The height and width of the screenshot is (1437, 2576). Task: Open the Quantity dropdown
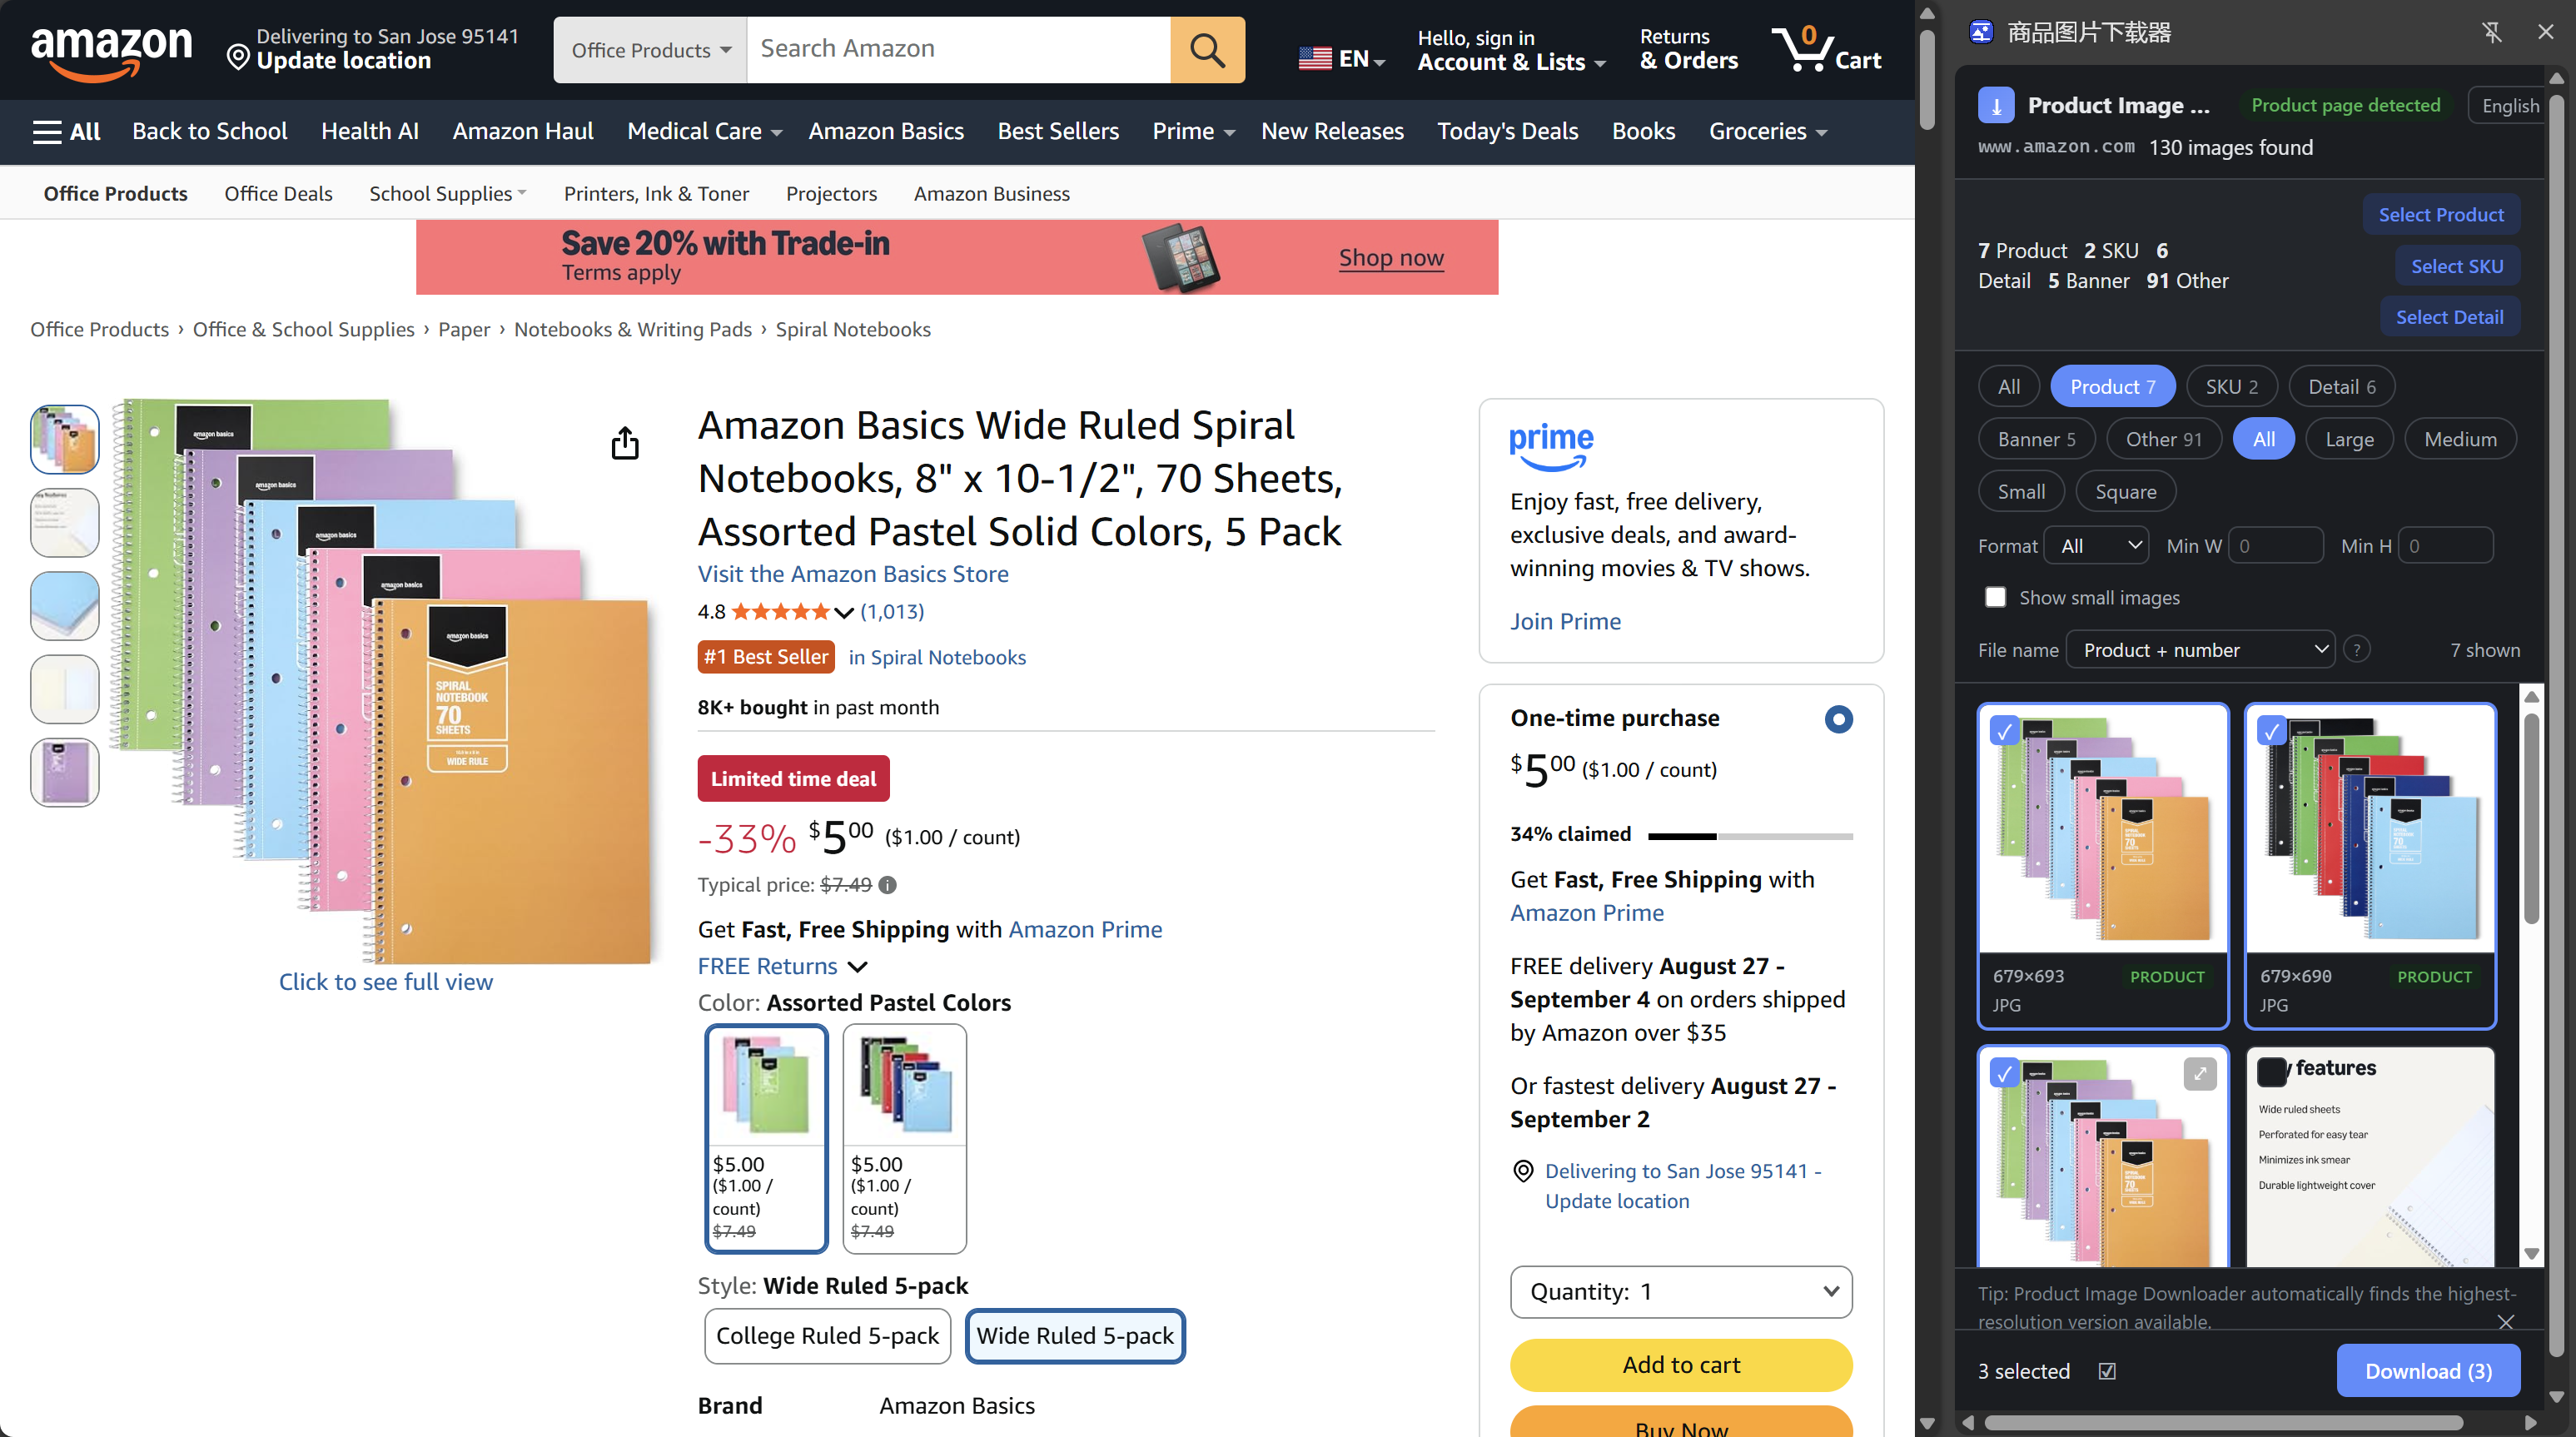[1680, 1291]
